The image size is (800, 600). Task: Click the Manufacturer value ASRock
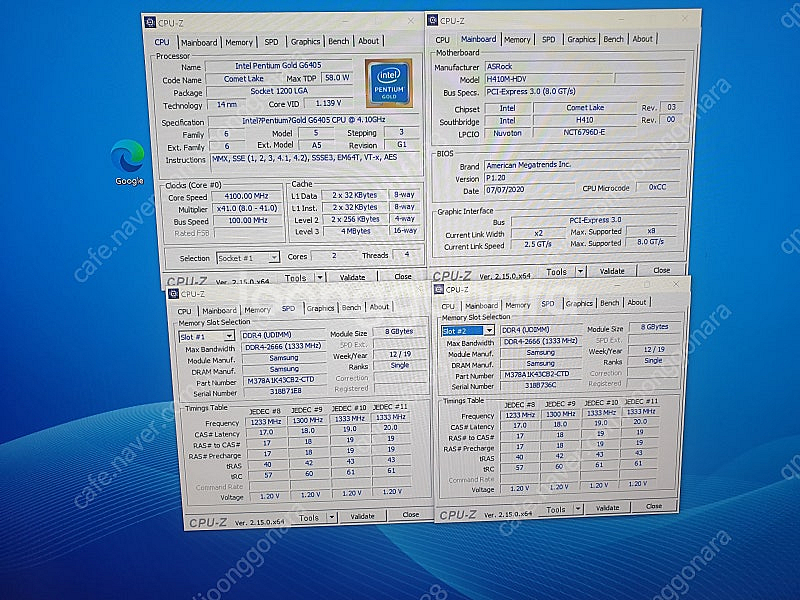(584, 66)
